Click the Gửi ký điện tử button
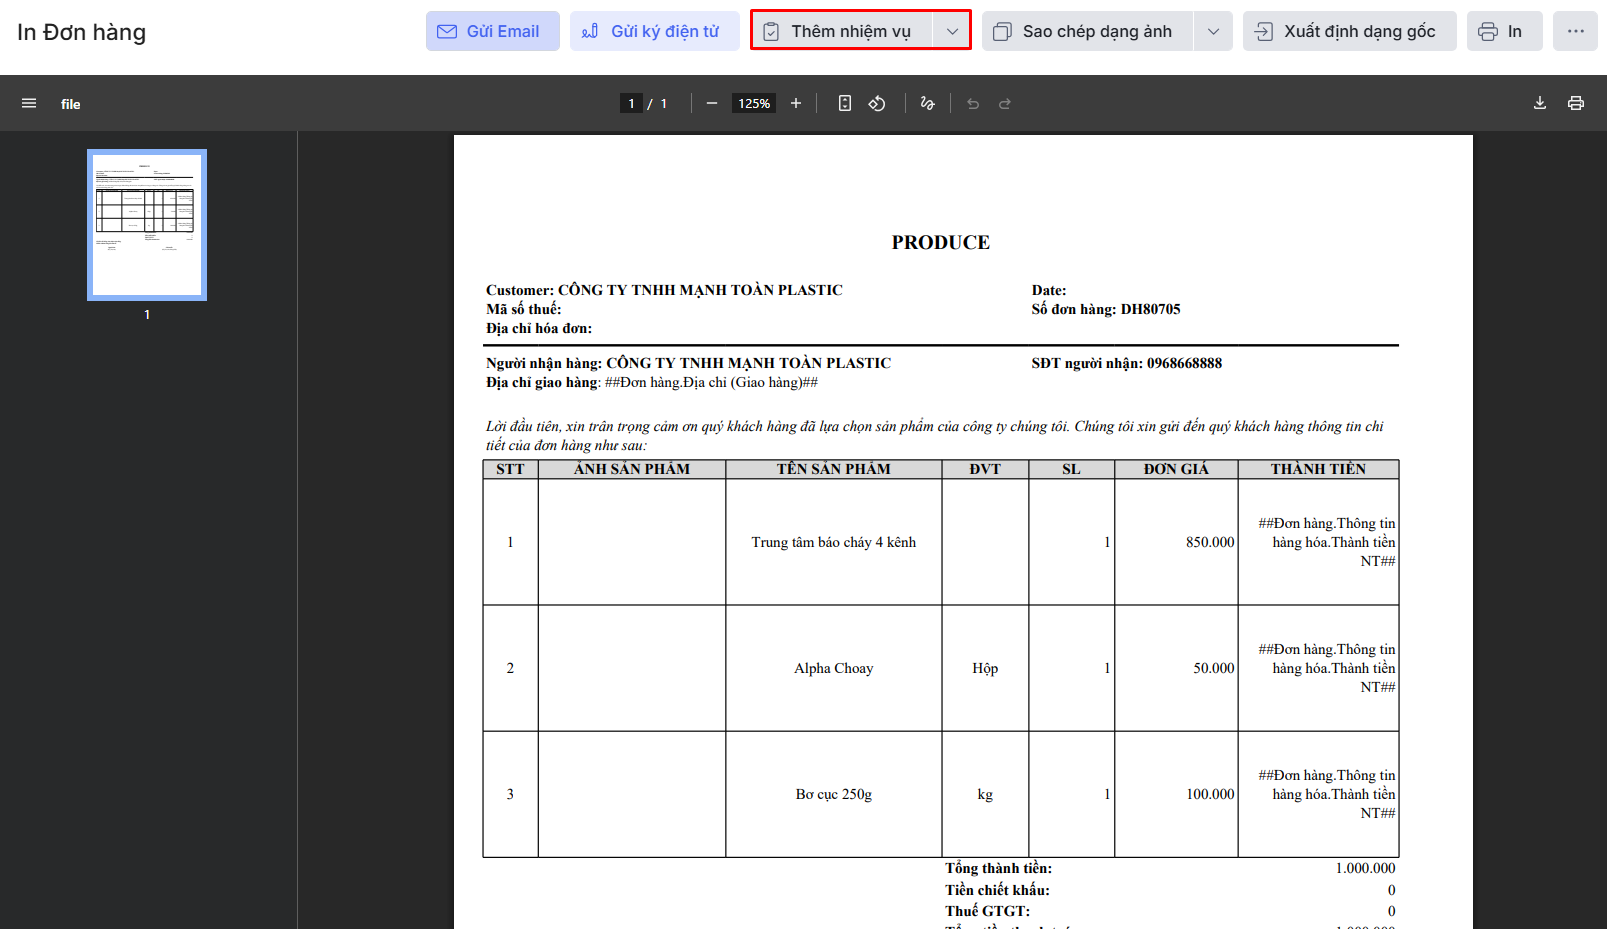 pos(654,31)
